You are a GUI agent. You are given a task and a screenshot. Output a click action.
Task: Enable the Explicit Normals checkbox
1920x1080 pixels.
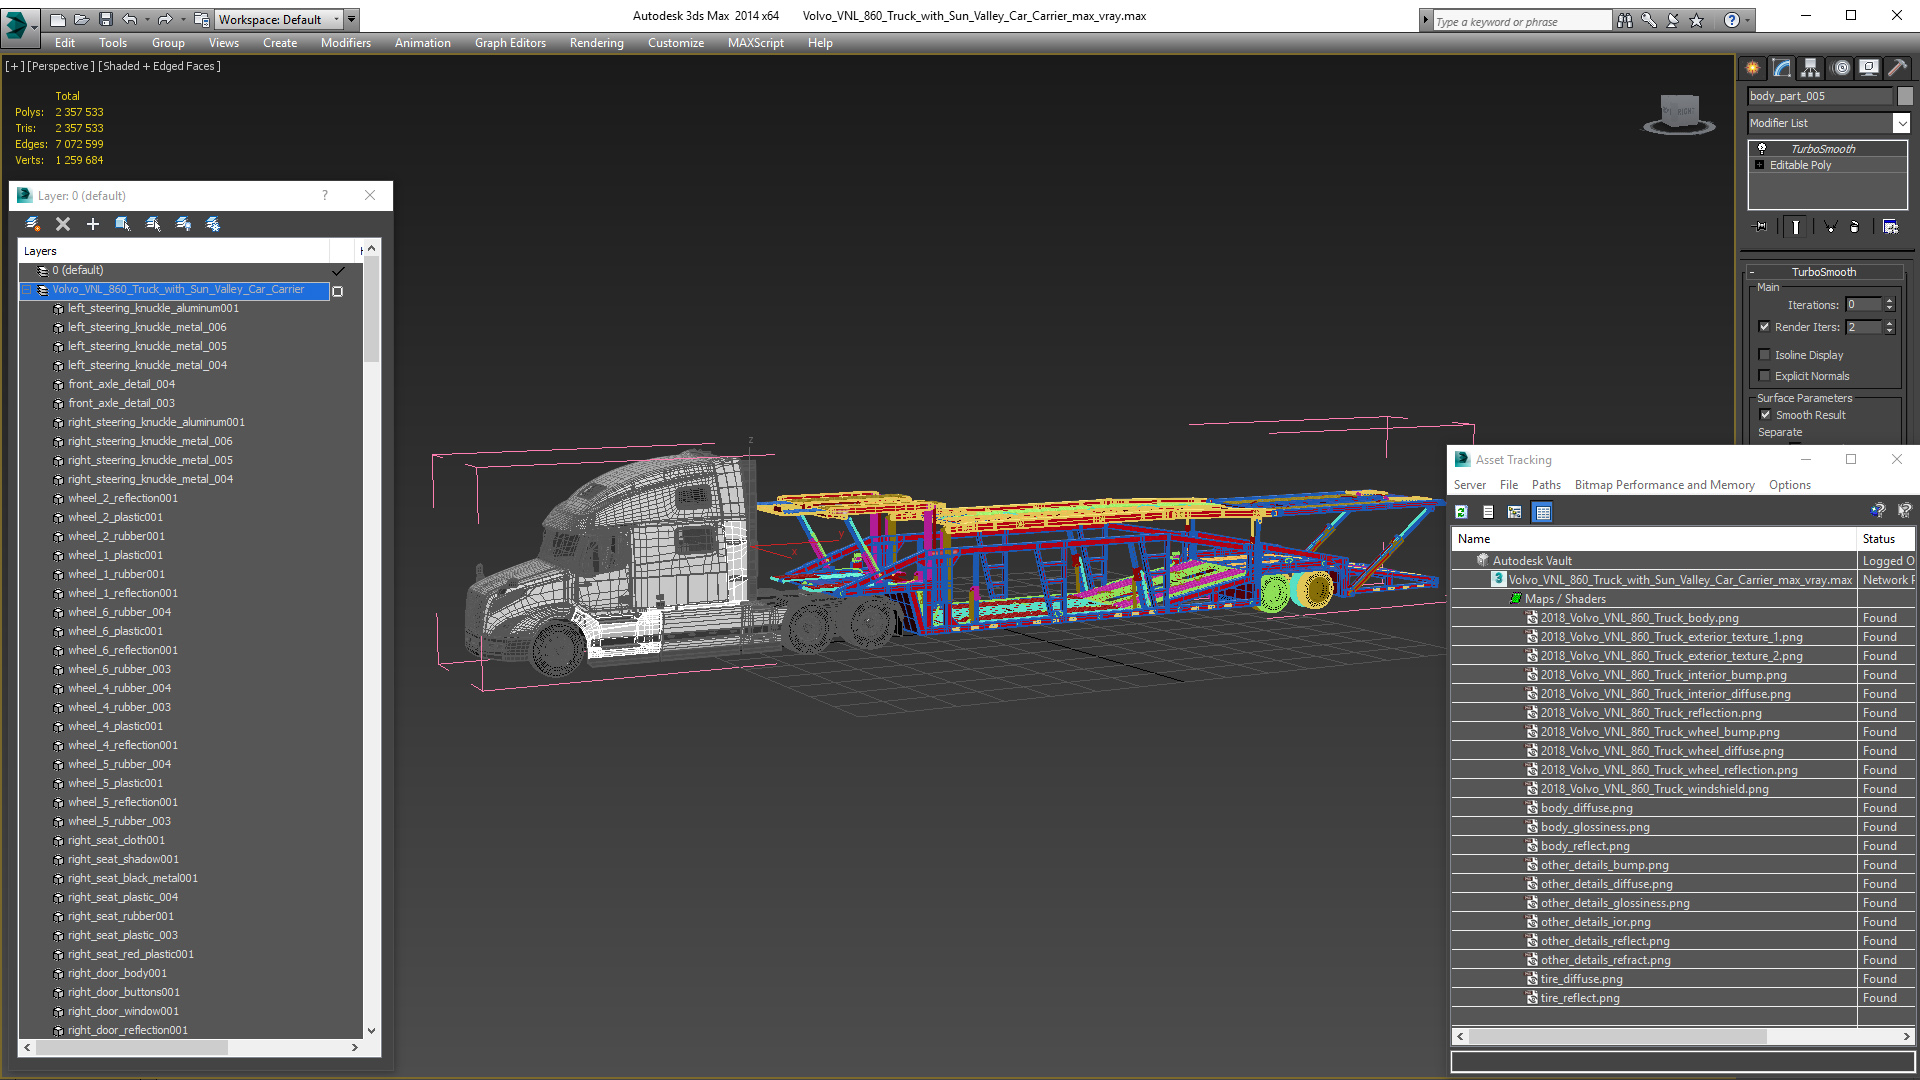(x=1765, y=375)
